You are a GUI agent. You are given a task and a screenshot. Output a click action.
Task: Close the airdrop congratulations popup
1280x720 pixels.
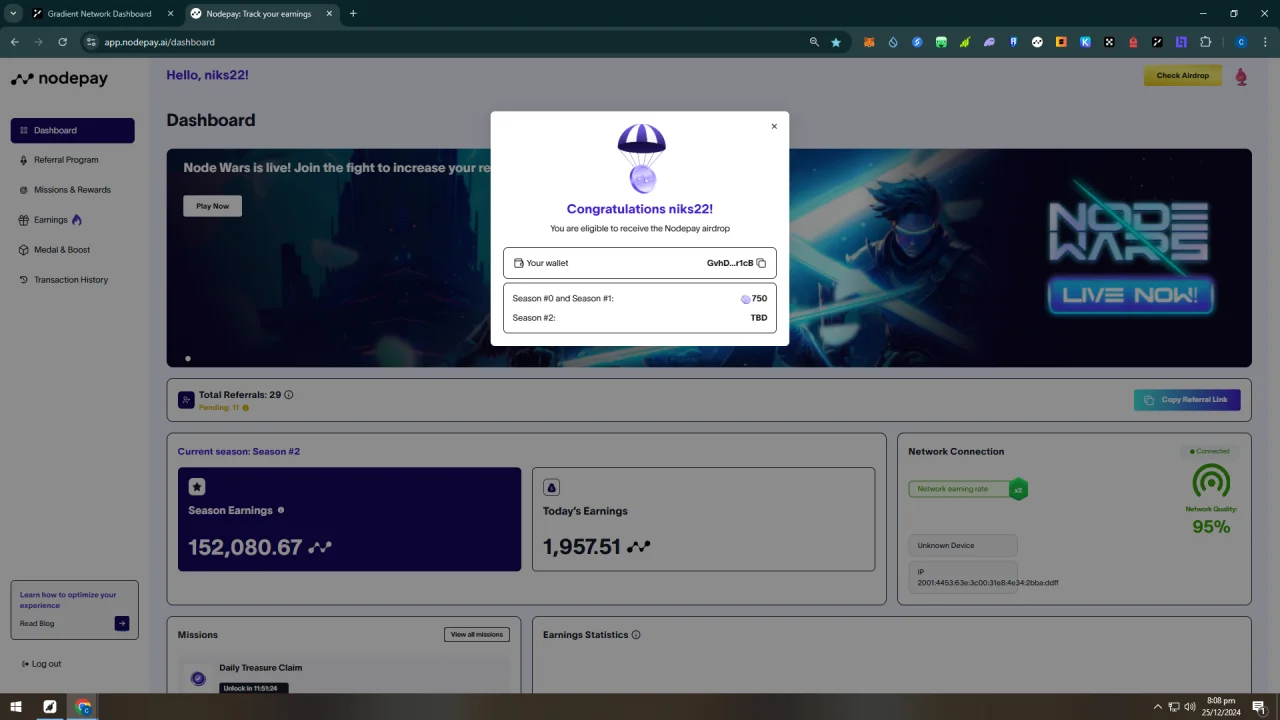pyautogui.click(x=774, y=126)
